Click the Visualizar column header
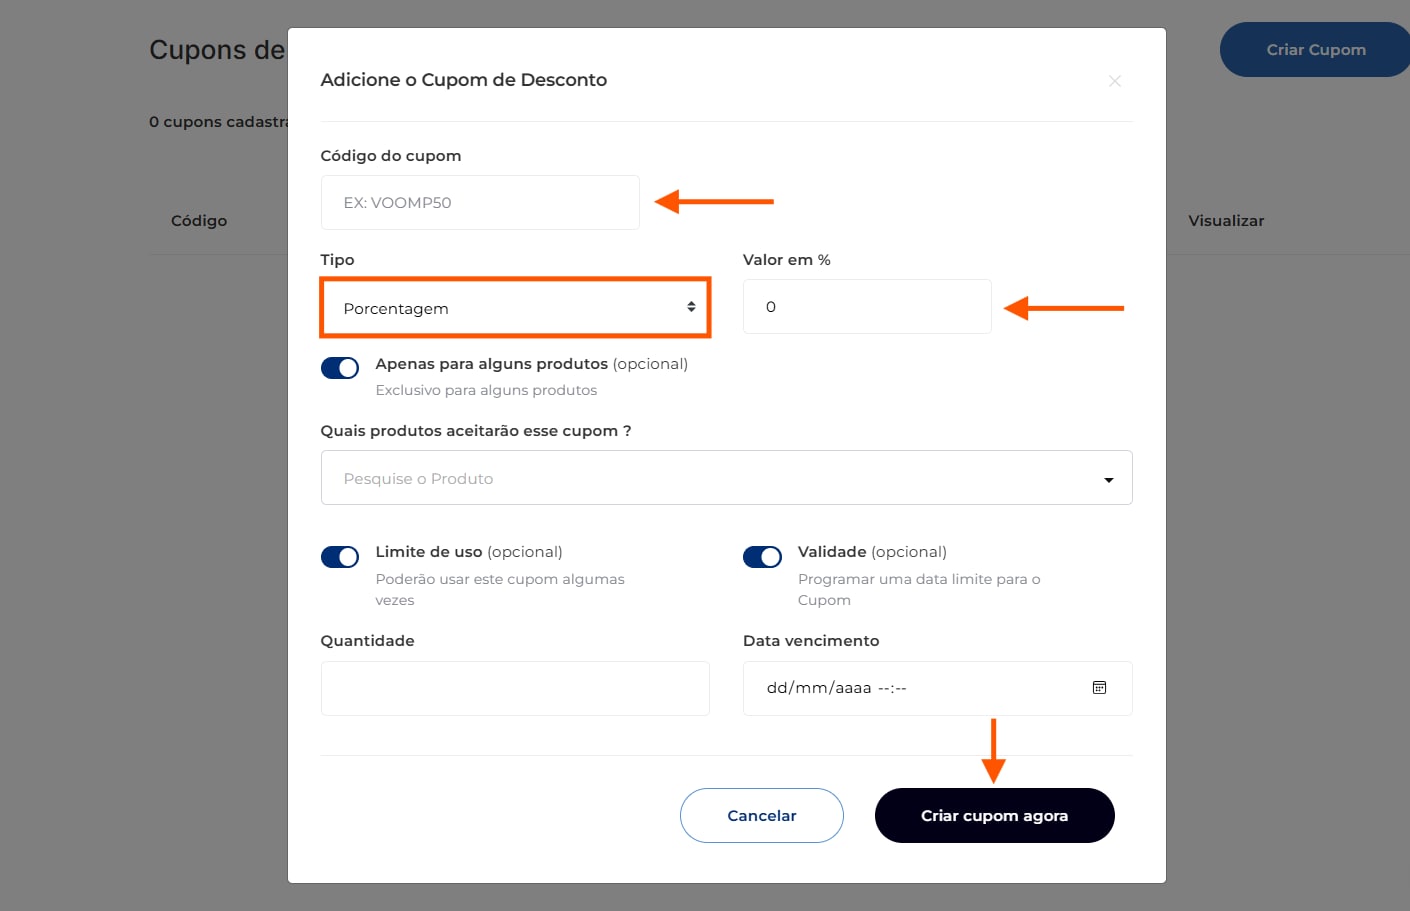1410x911 pixels. [x=1226, y=221]
